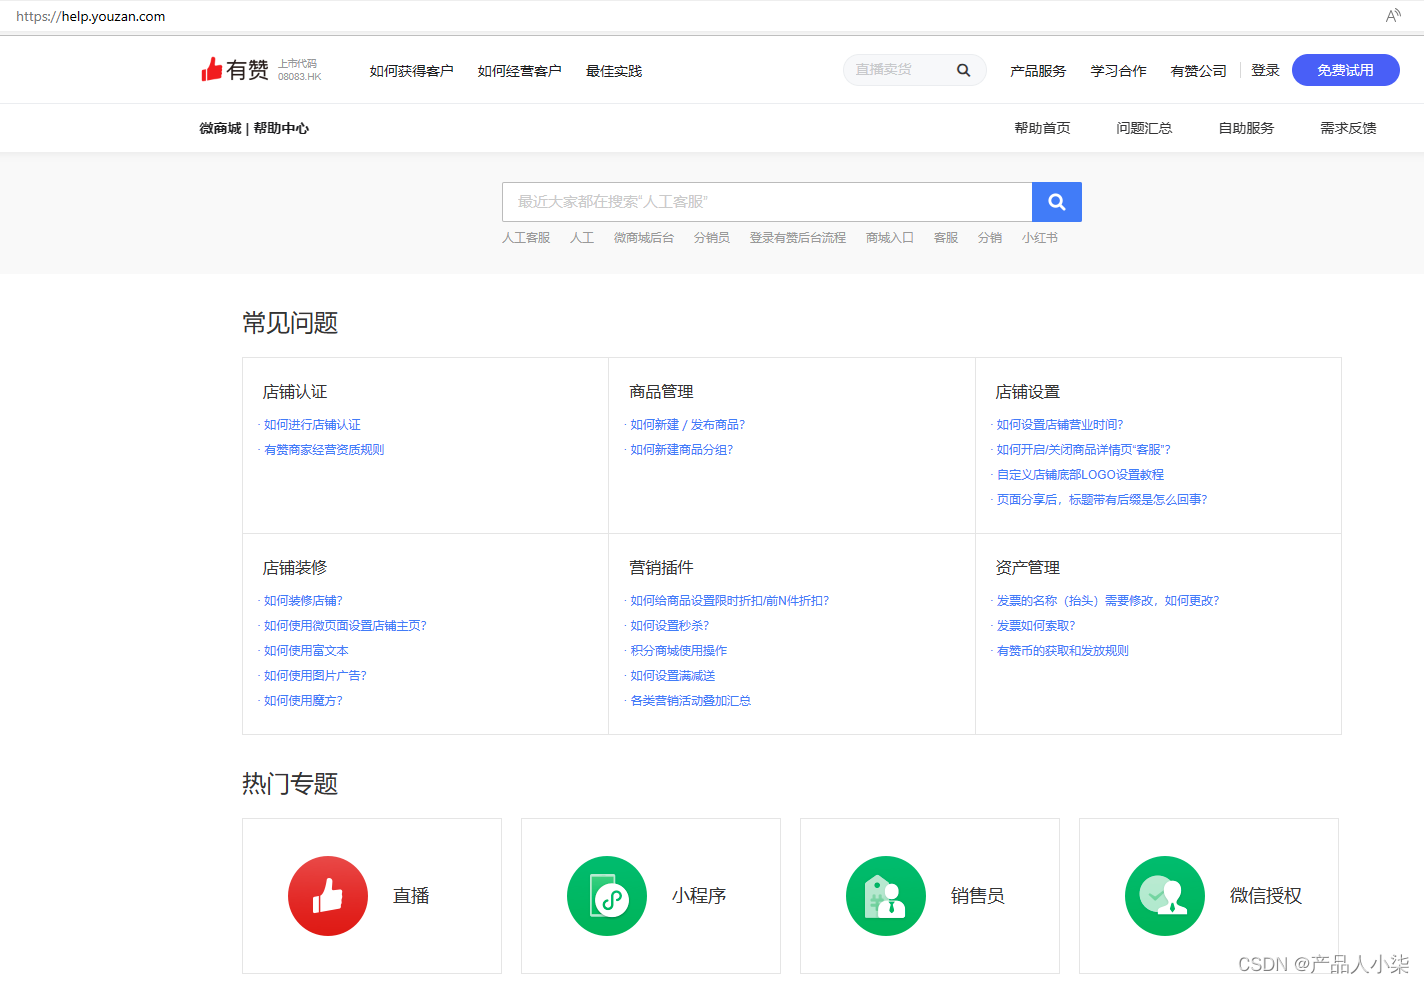Open the 销售员 green icon
The height and width of the screenshot is (984, 1424).
(886, 896)
